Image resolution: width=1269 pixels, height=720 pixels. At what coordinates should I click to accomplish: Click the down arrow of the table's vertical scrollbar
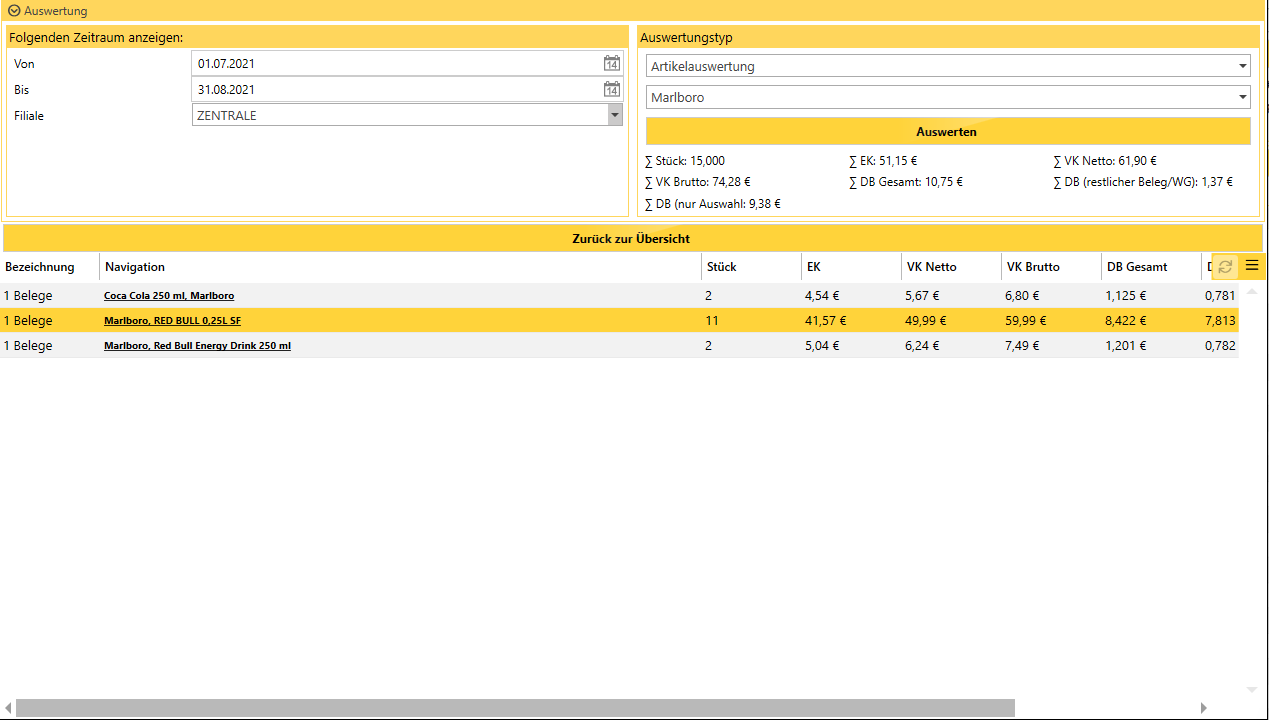(1252, 690)
